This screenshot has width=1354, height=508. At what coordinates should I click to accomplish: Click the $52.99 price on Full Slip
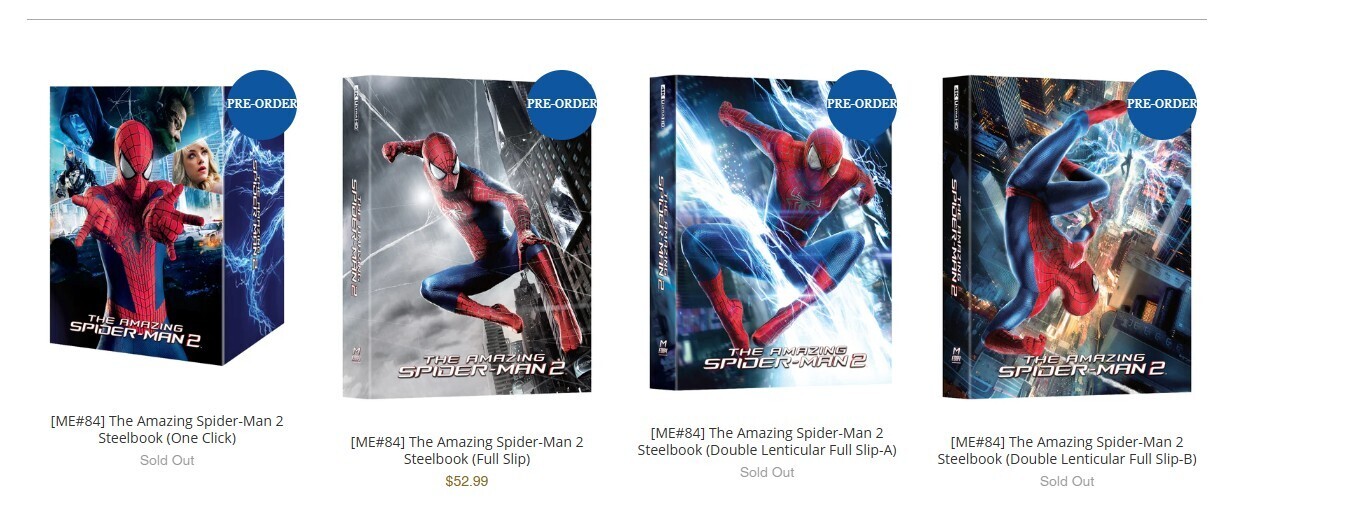coord(467,482)
